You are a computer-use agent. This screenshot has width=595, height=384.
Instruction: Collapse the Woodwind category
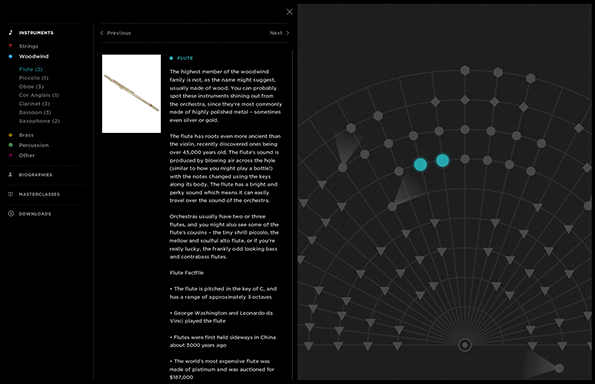(34, 57)
